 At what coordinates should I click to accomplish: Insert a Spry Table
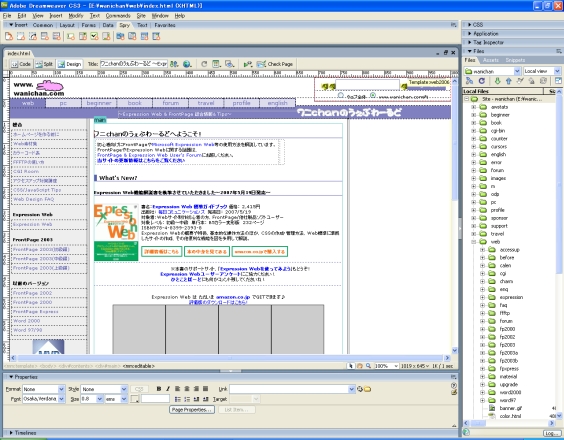pos(56,36)
